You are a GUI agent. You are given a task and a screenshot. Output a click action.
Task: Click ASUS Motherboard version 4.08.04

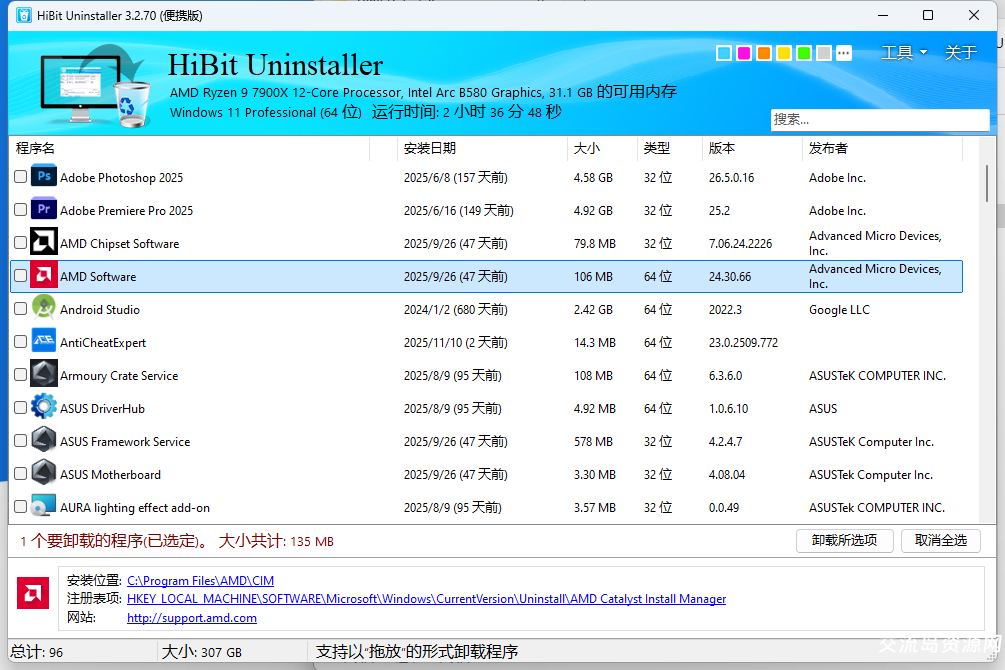(727, 475)
